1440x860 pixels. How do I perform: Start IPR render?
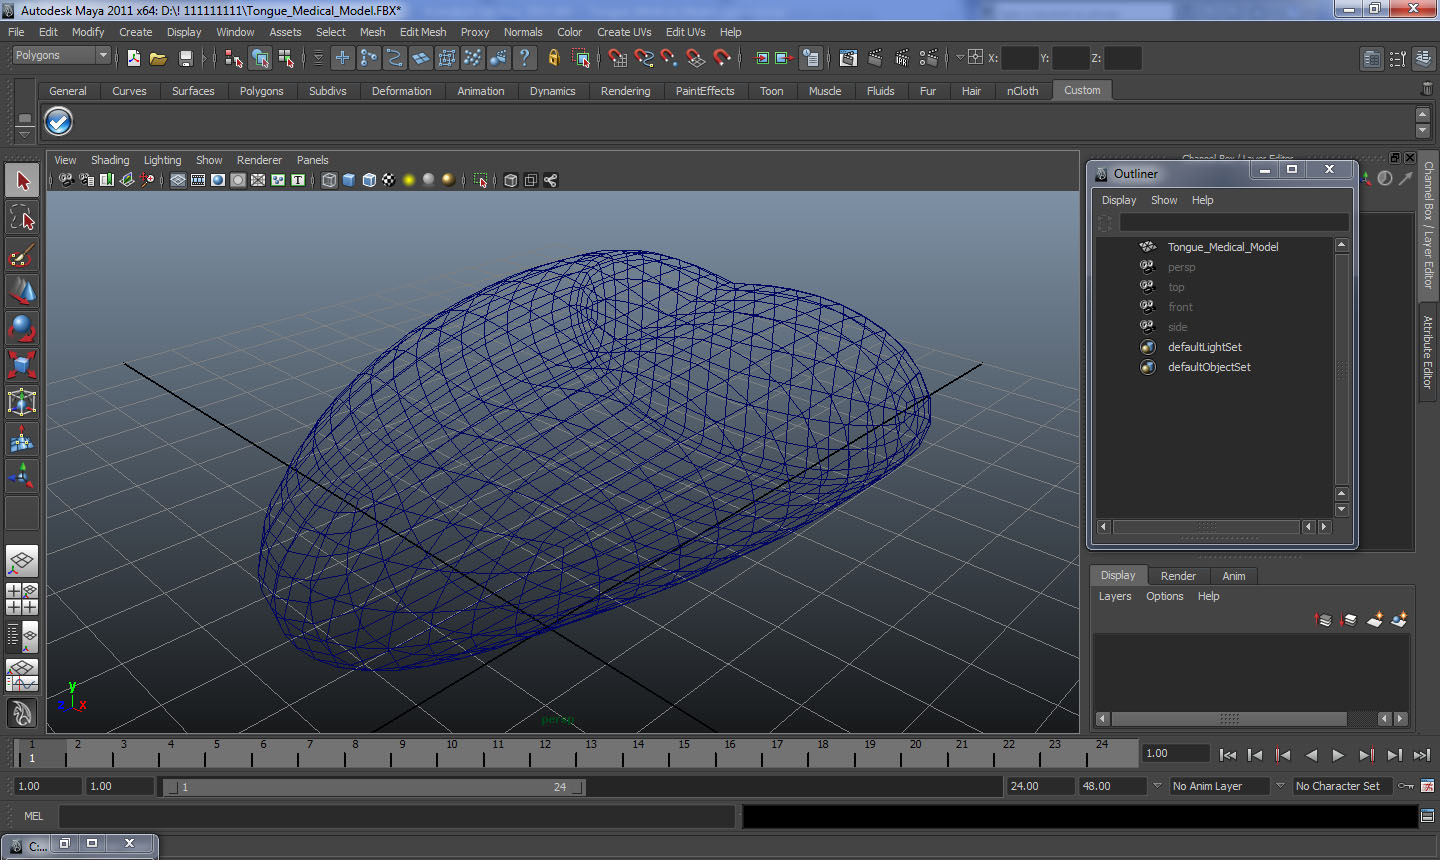tap(902, 58)
